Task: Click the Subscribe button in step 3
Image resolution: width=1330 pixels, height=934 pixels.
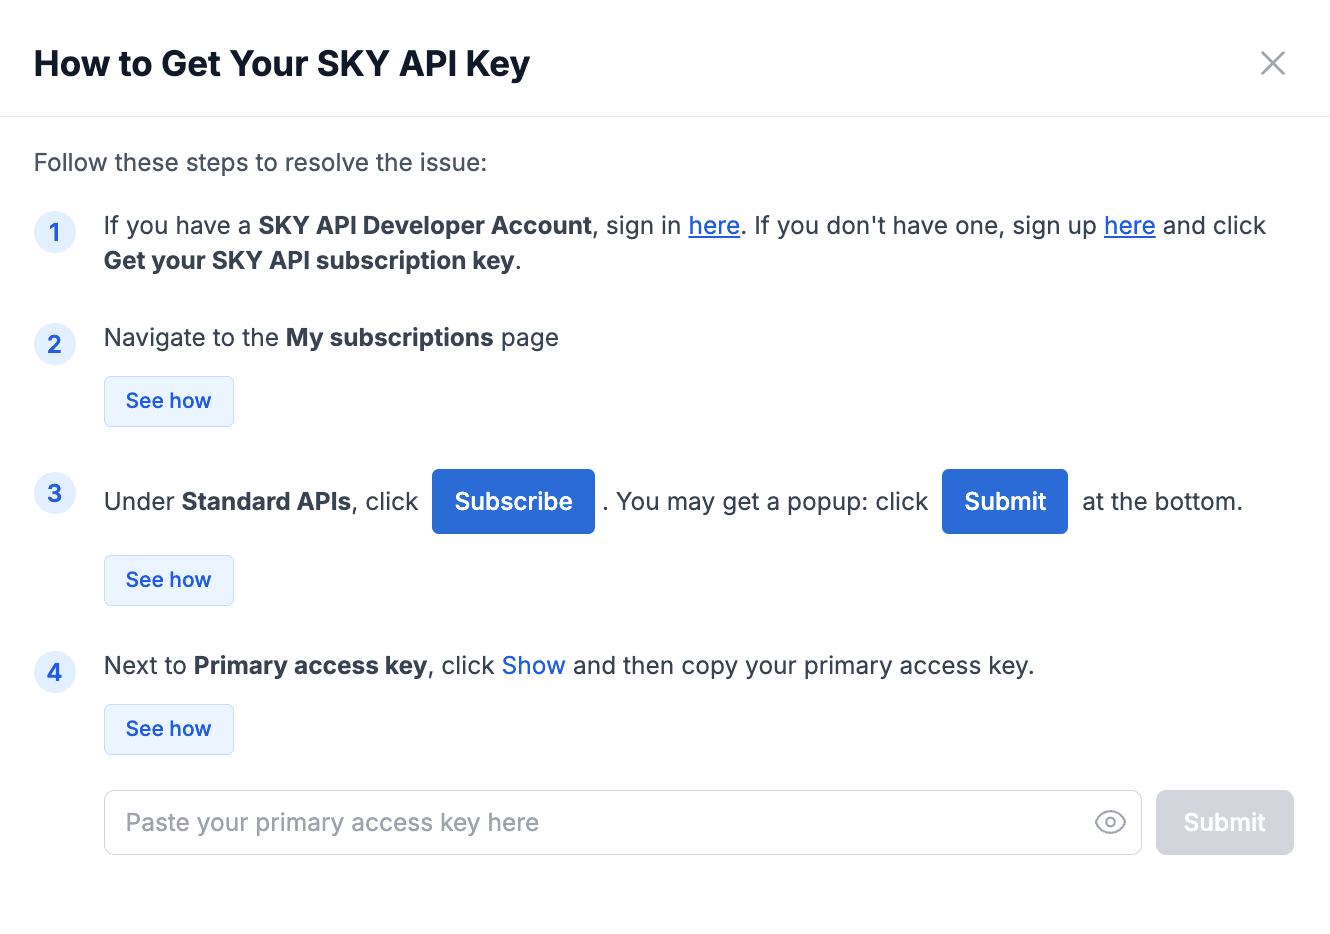Action: [x=513, y=501]
